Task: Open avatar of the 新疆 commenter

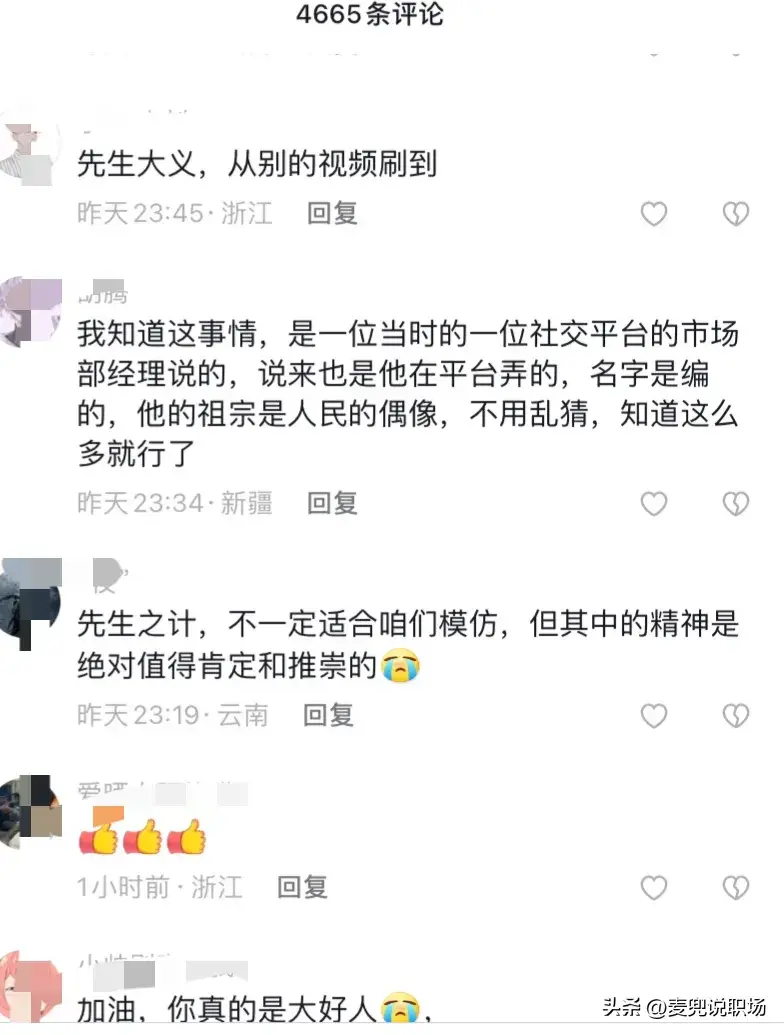Action: point(30,311)
